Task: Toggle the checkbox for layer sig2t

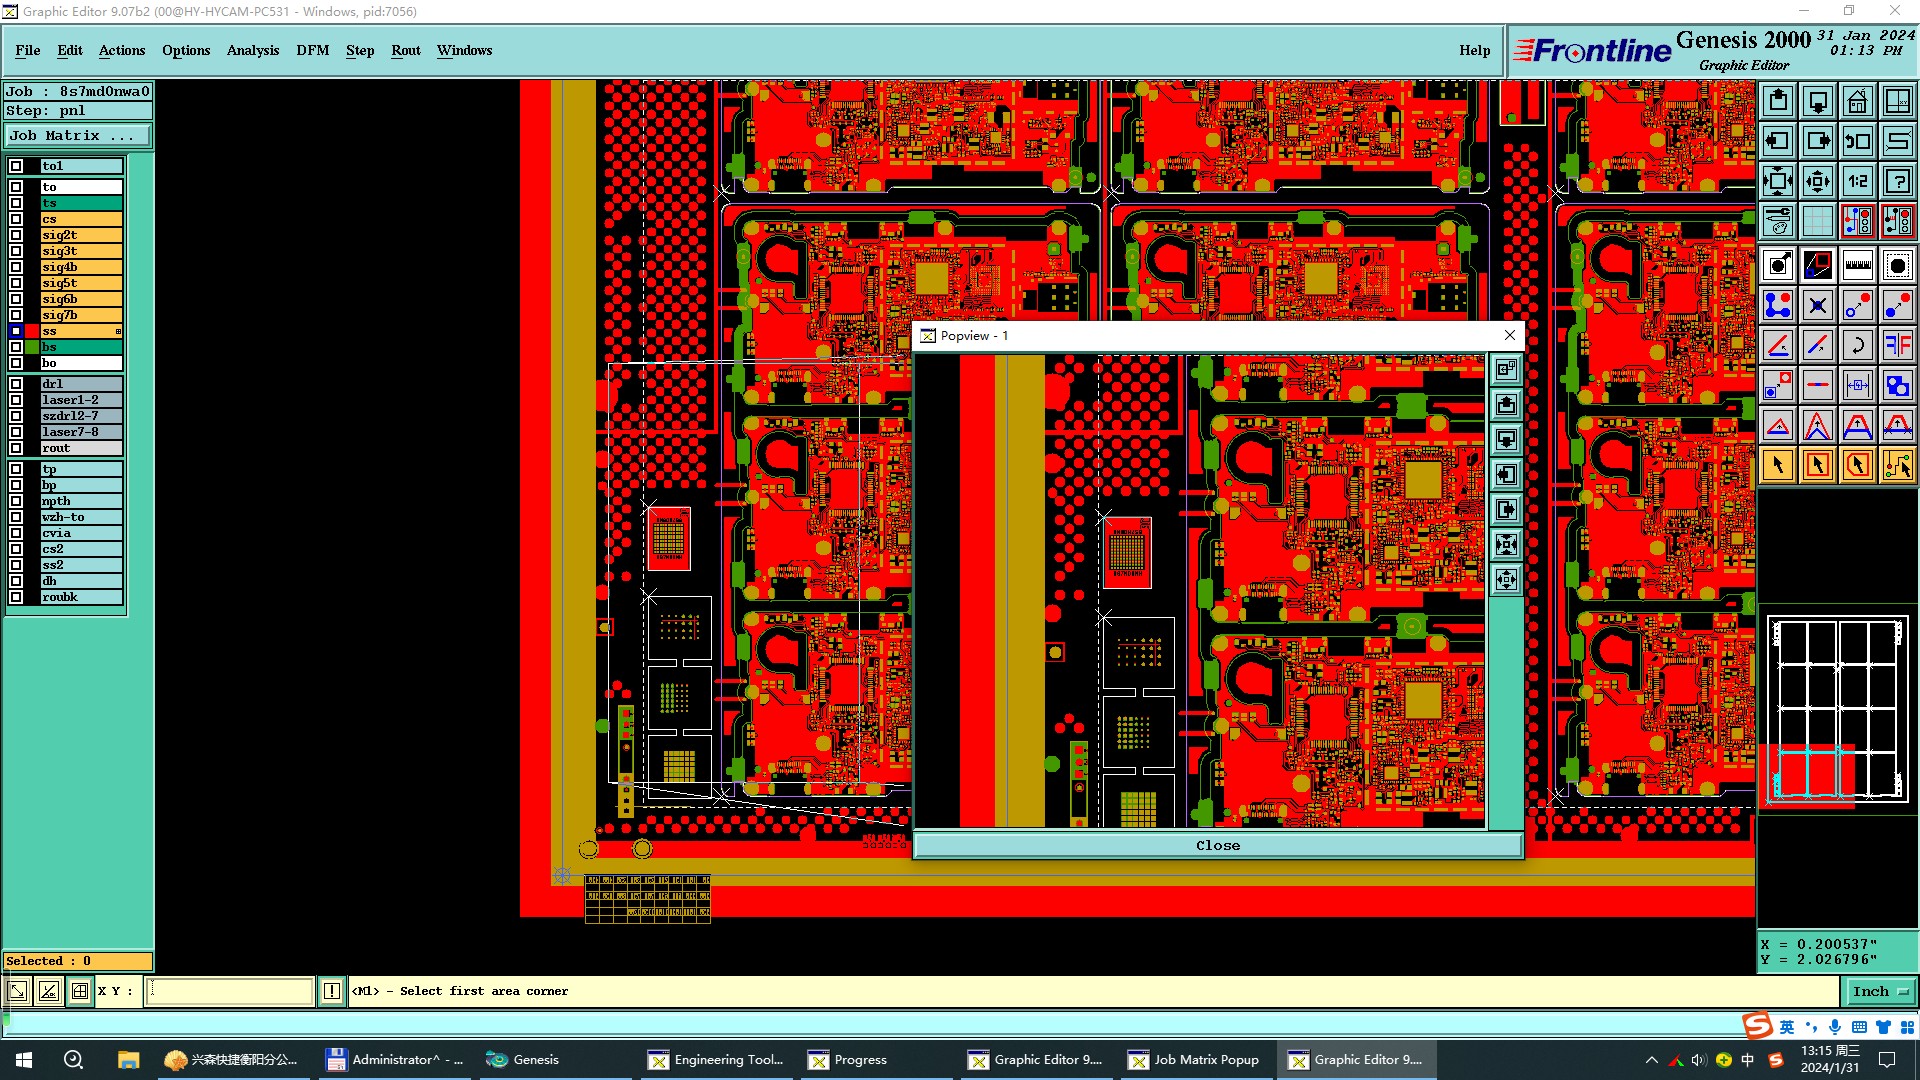Action: pos(16,235)
